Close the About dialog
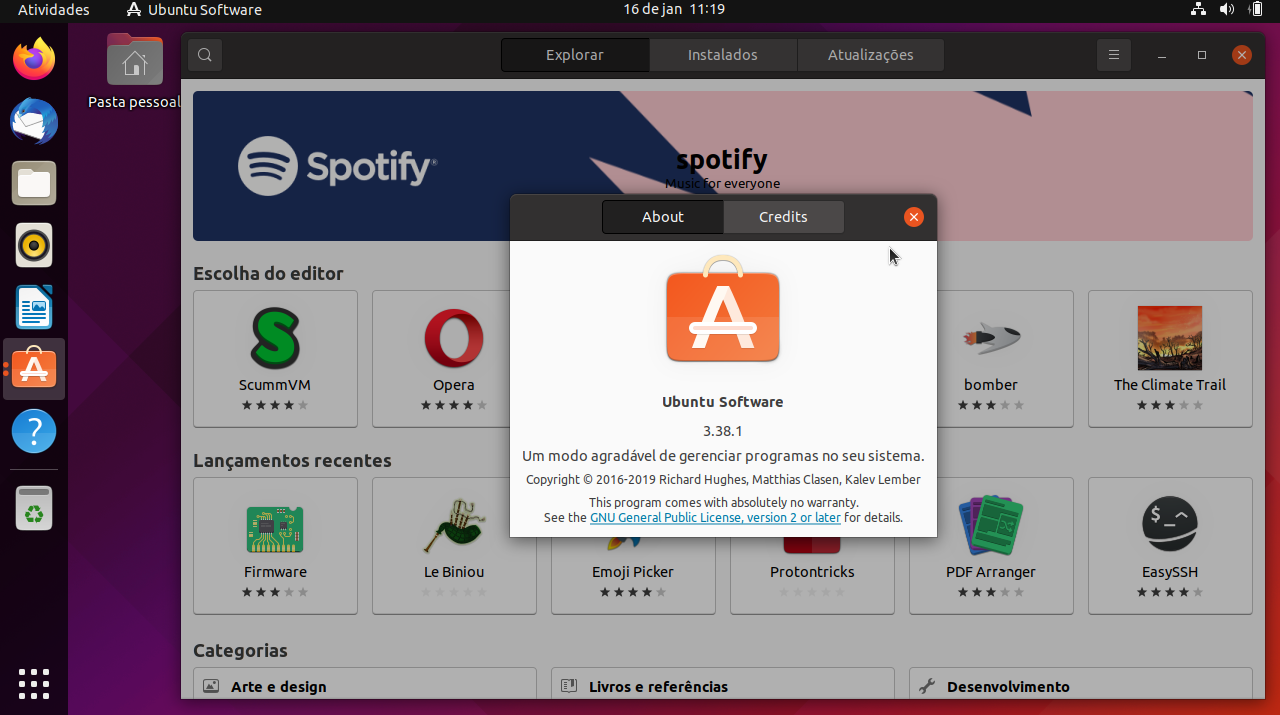 [x=913, y=217]
